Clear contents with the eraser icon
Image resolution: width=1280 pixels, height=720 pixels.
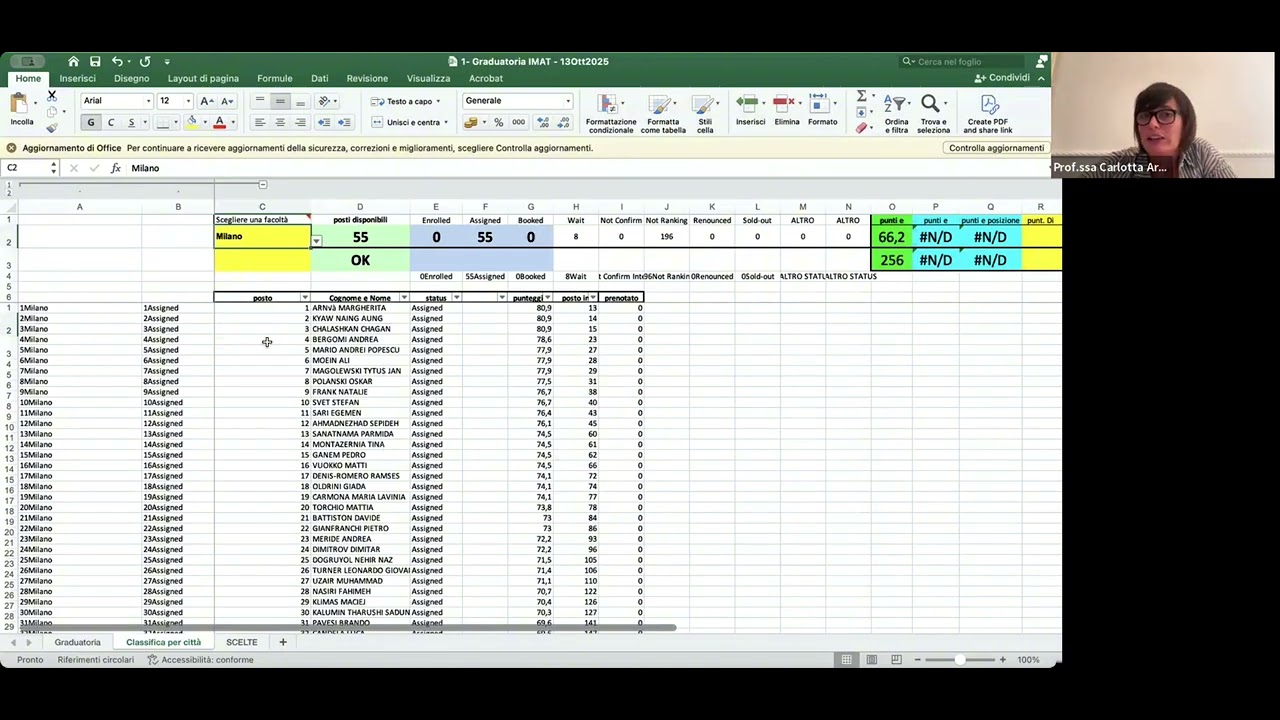click(x=861, y=128)
